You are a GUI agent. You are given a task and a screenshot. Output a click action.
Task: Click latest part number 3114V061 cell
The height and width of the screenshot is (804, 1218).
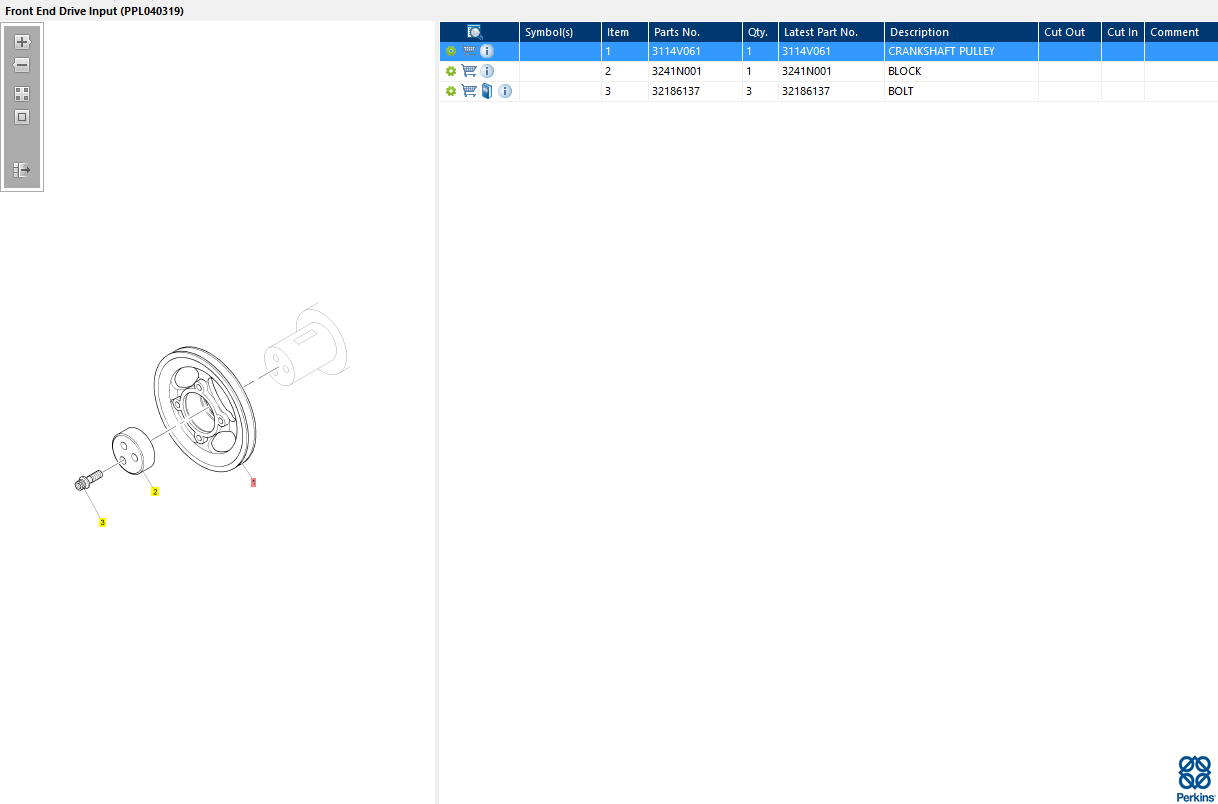coord(831,51)
